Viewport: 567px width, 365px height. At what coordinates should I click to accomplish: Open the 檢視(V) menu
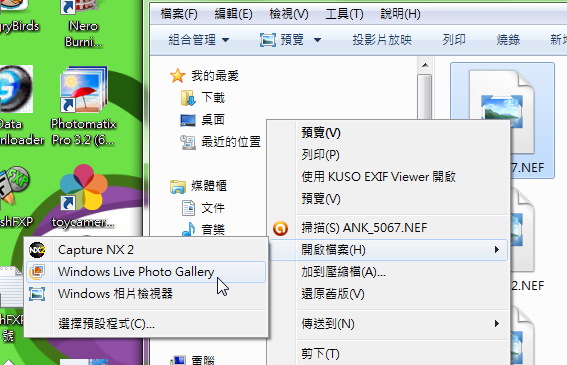(x=289, y=14)
